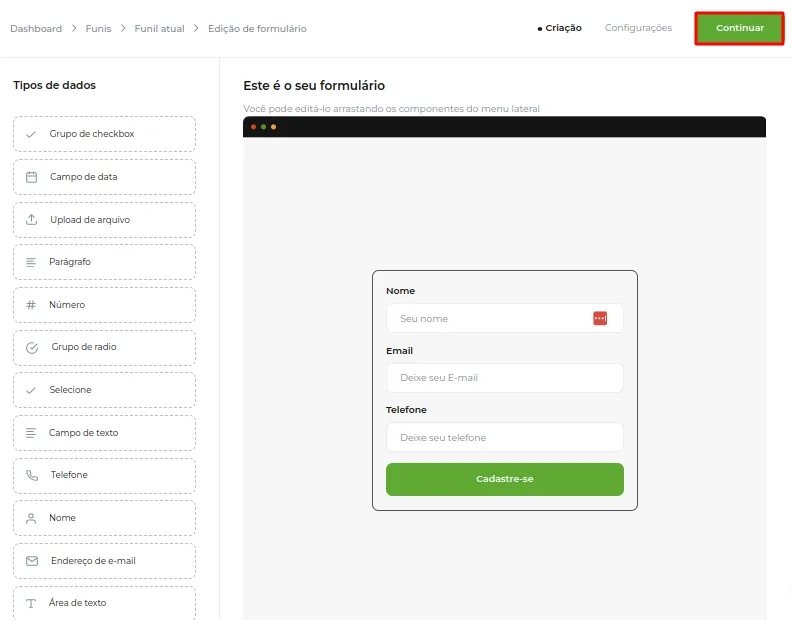Image resolution: width=792 pixels, height=620 pixels.
Task: Click the Telefone field label in form
Action: (406, 410)
